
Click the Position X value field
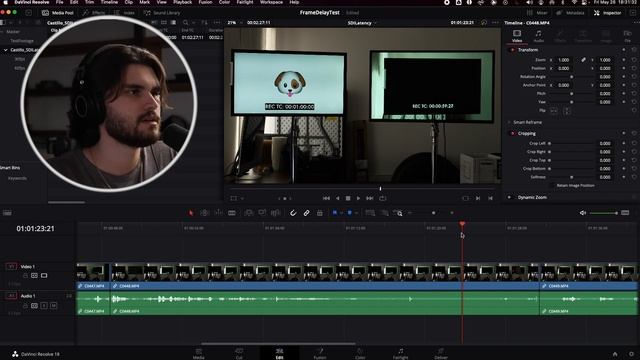click(564, 68)
